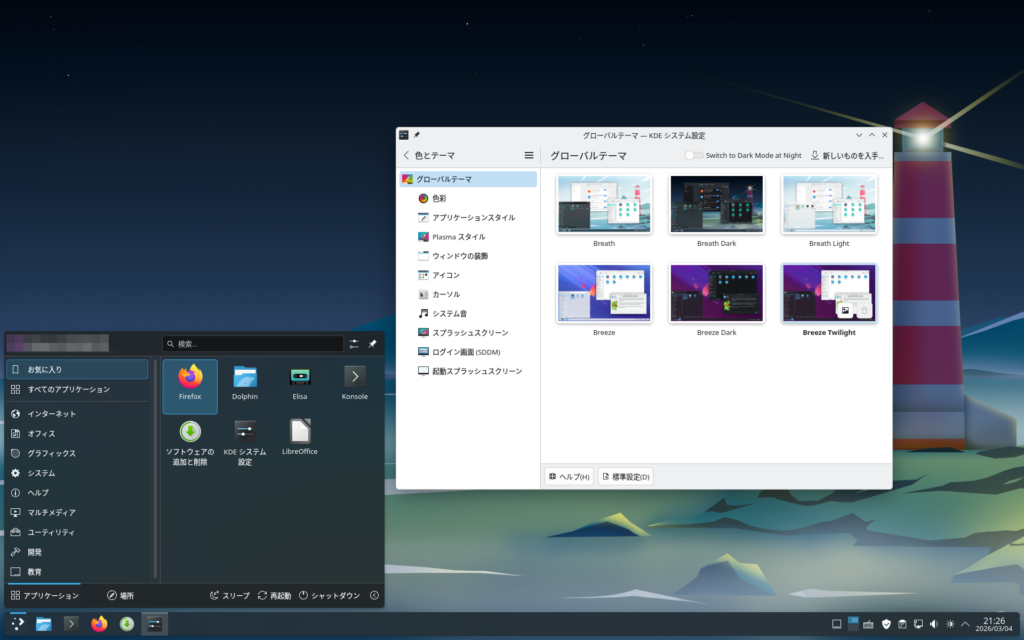Expand hidden system tray icons arrow
This screenshot has height=640, width=1024.
(965, 624)
